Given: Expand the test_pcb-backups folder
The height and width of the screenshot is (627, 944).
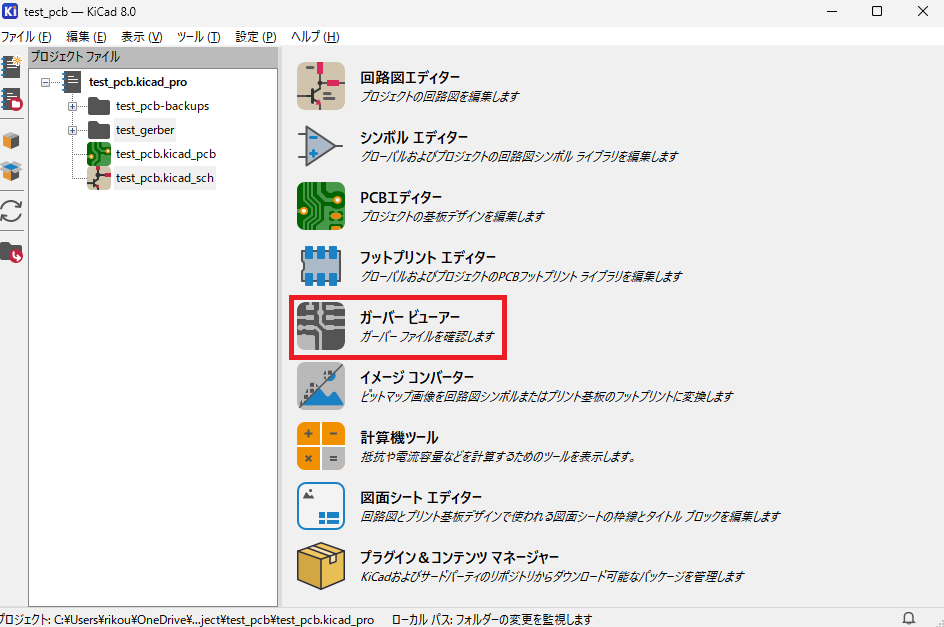Looking at the screenshot, I should 72,107.
